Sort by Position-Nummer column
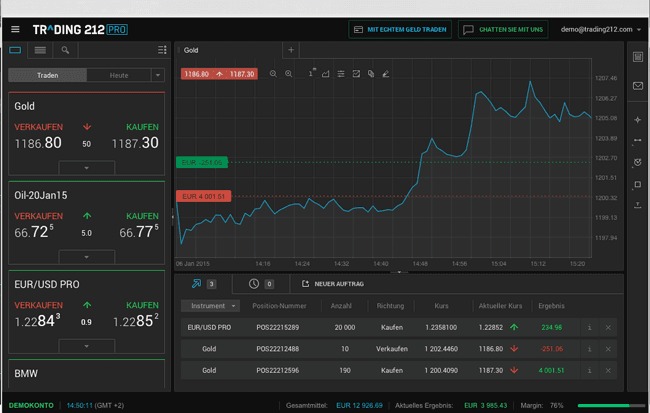The height and width of the screenshot is (413, 650). (x=279, y=306)
